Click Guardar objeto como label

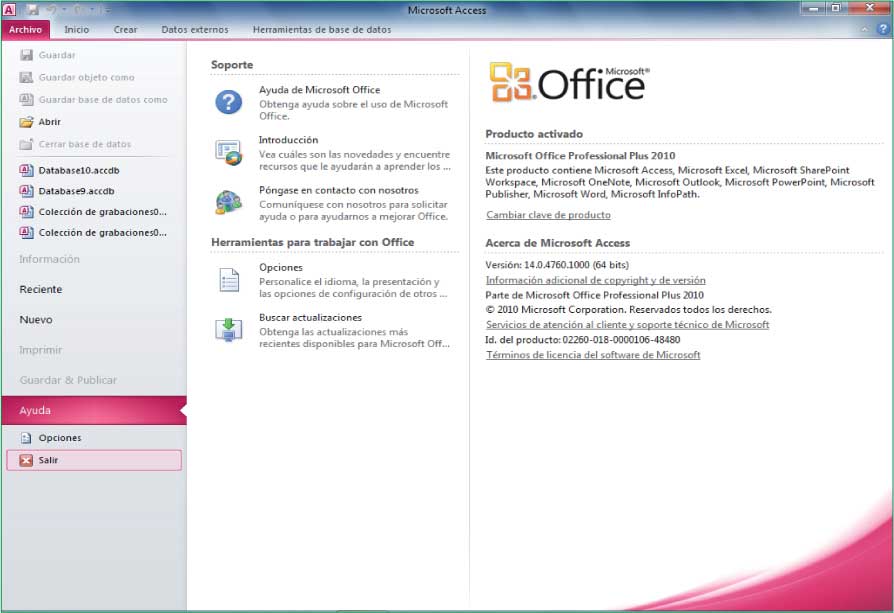pyautogui.click(x=87, y=77)
